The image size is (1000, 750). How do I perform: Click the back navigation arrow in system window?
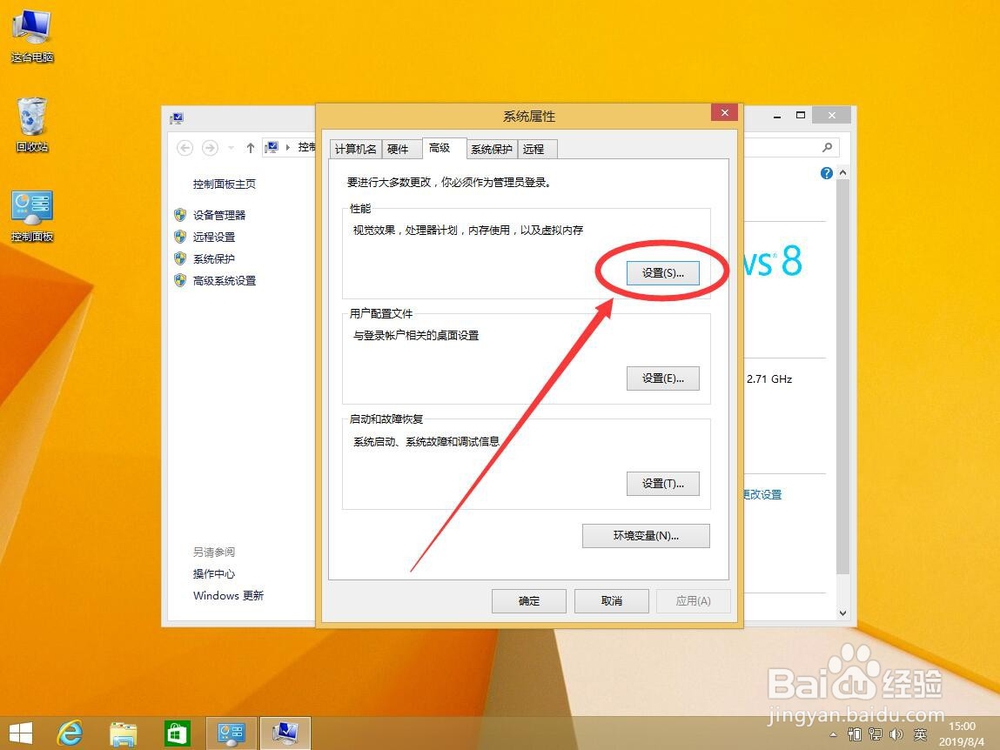click(185, 148)
